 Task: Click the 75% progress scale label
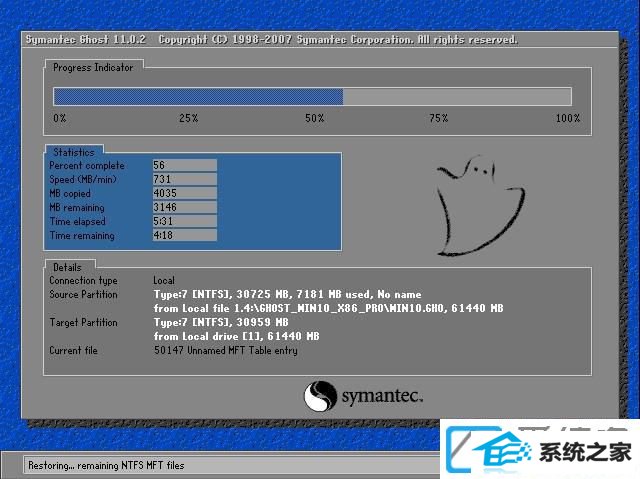(439, 118)
